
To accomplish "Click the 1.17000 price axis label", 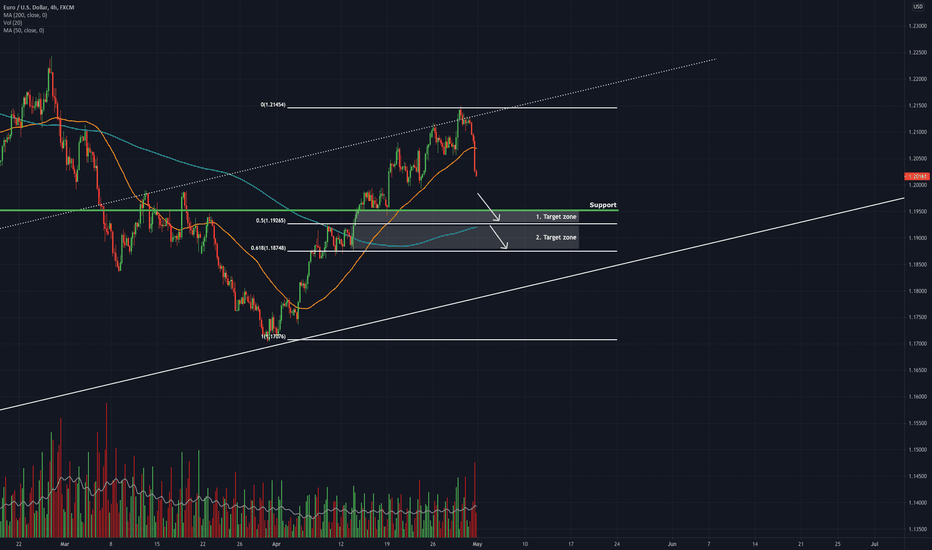I will (x=917, y=344).
